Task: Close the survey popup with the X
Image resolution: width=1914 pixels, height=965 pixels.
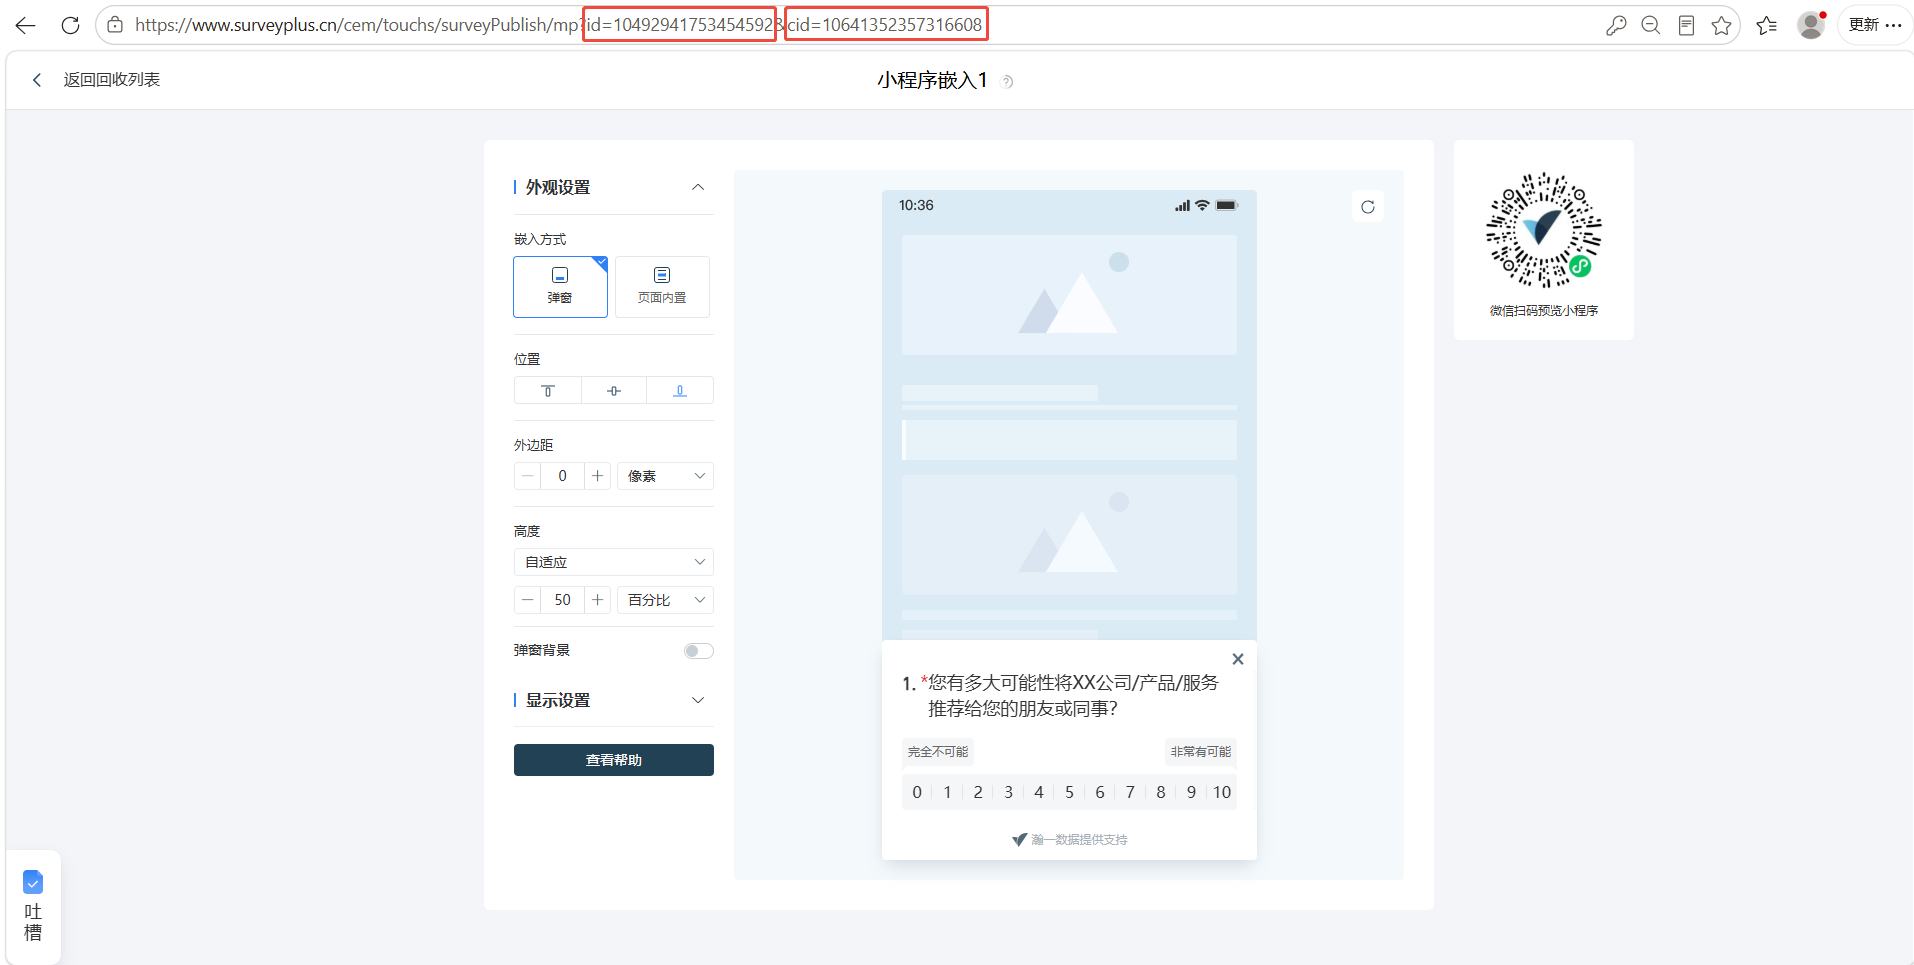Action: tap(1238, 659)
